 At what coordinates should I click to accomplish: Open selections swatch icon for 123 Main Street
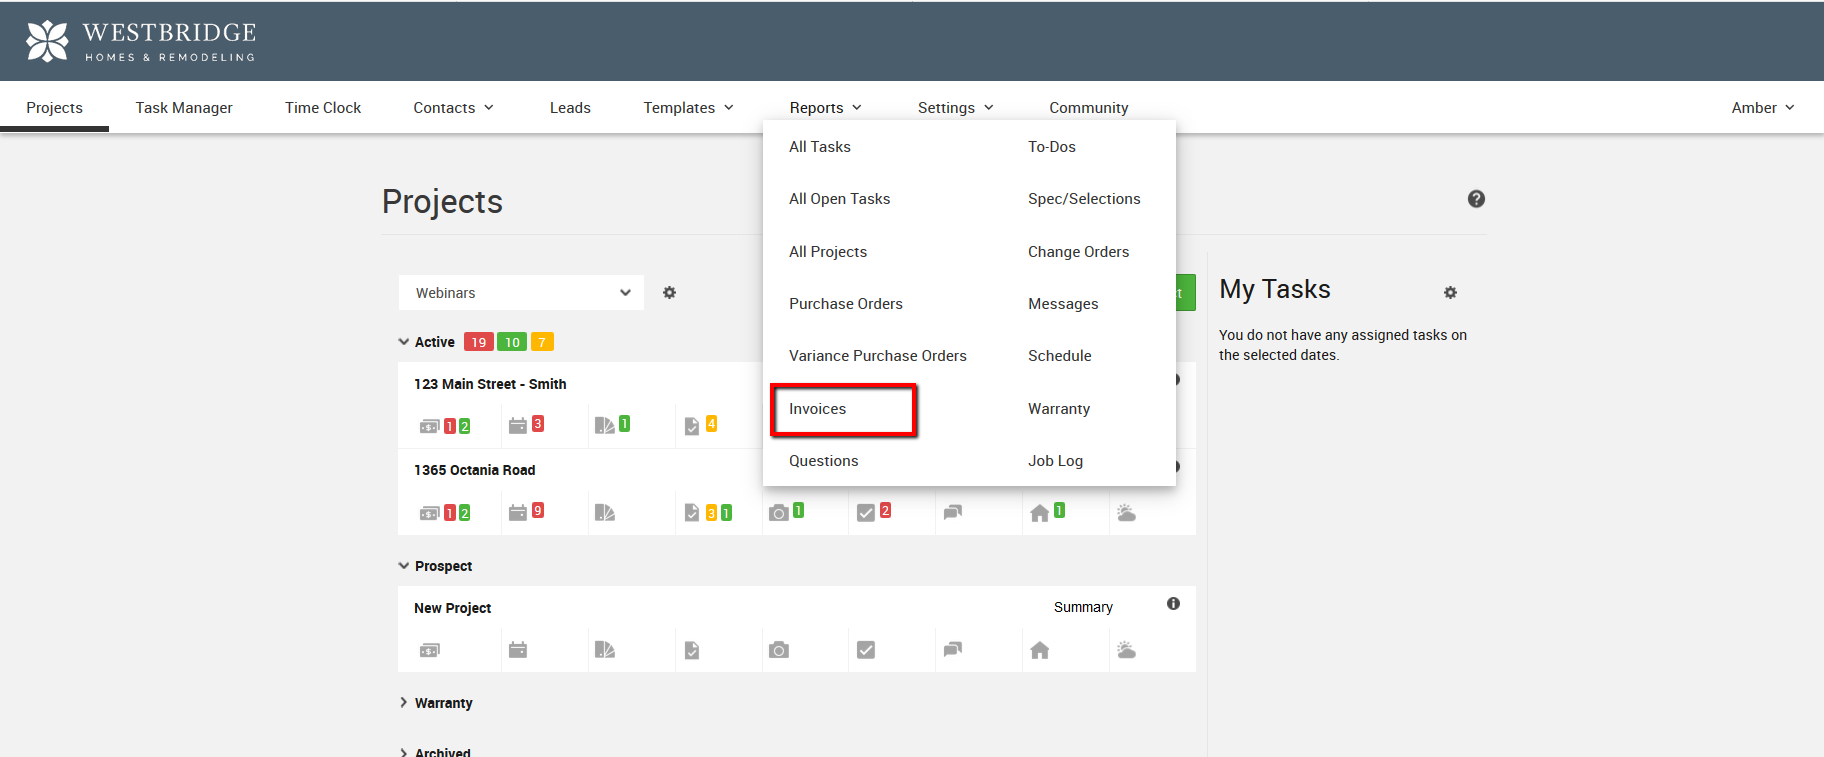coord(604,426)
